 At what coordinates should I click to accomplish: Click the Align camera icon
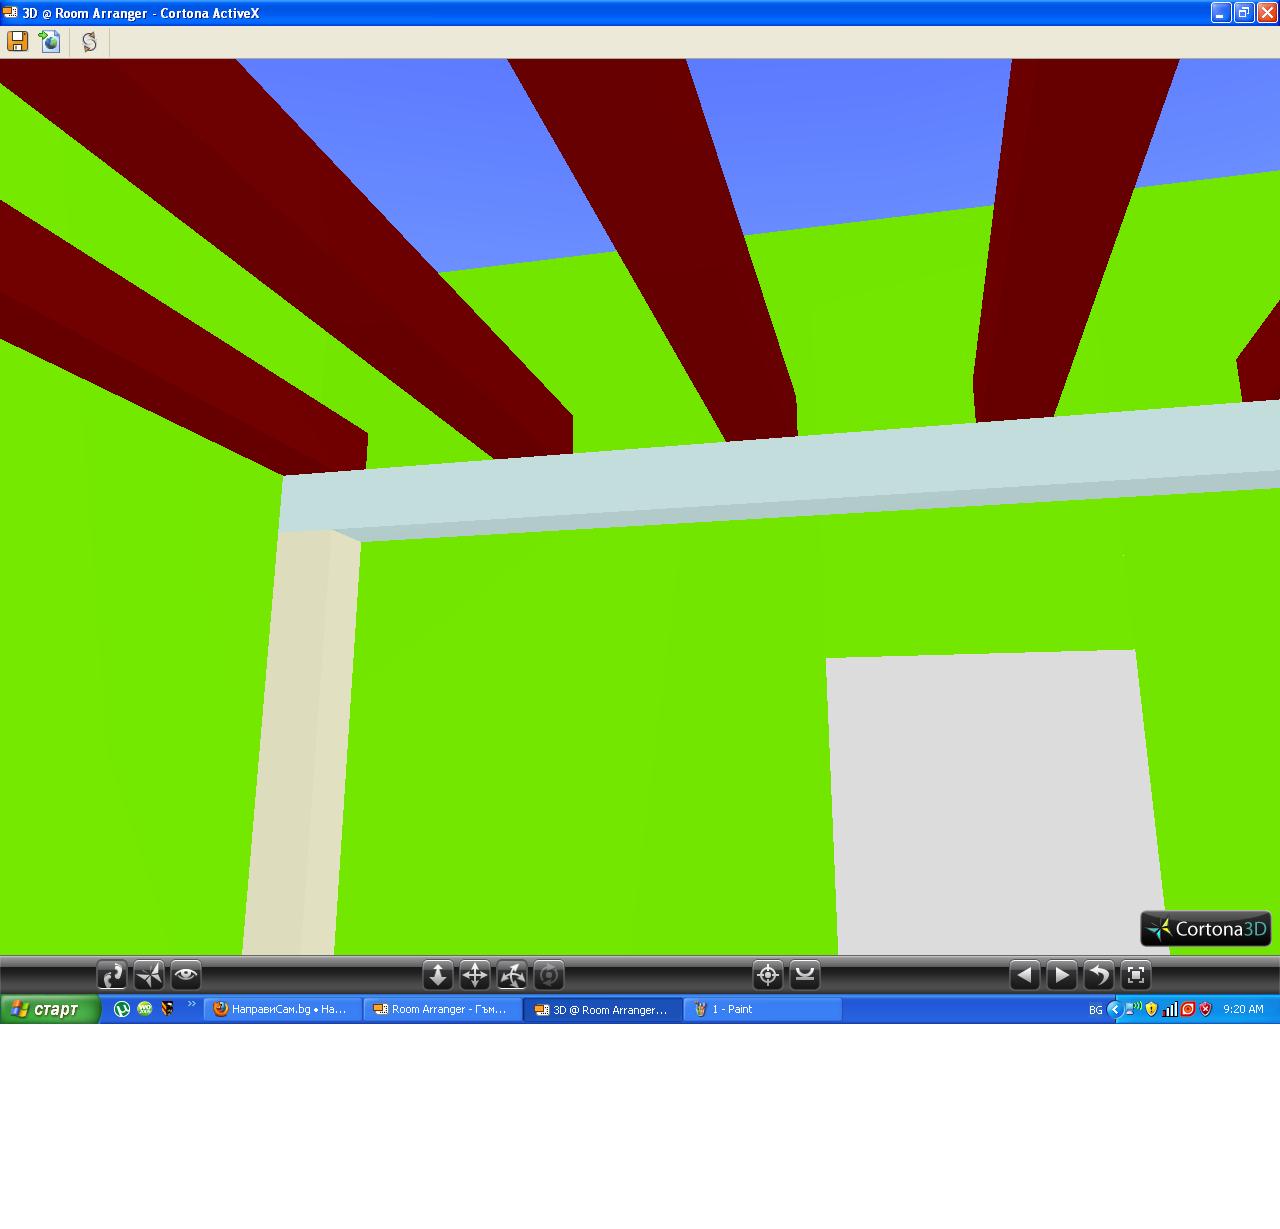[x=805, y=975]
